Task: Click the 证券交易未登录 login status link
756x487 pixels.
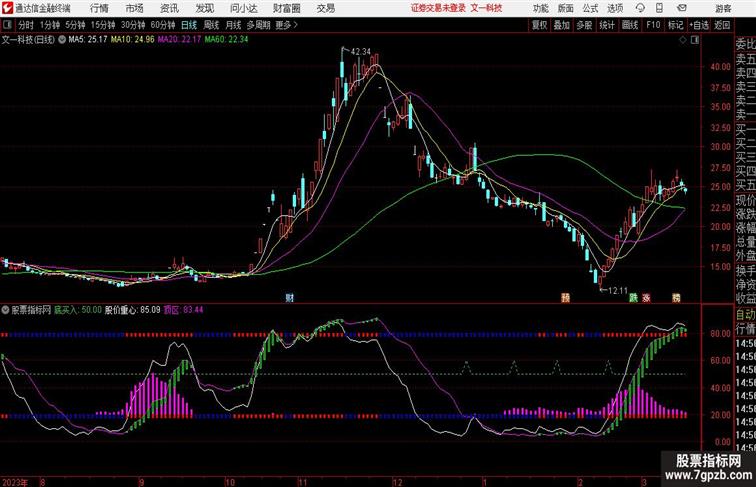Action: coord(438,8)
